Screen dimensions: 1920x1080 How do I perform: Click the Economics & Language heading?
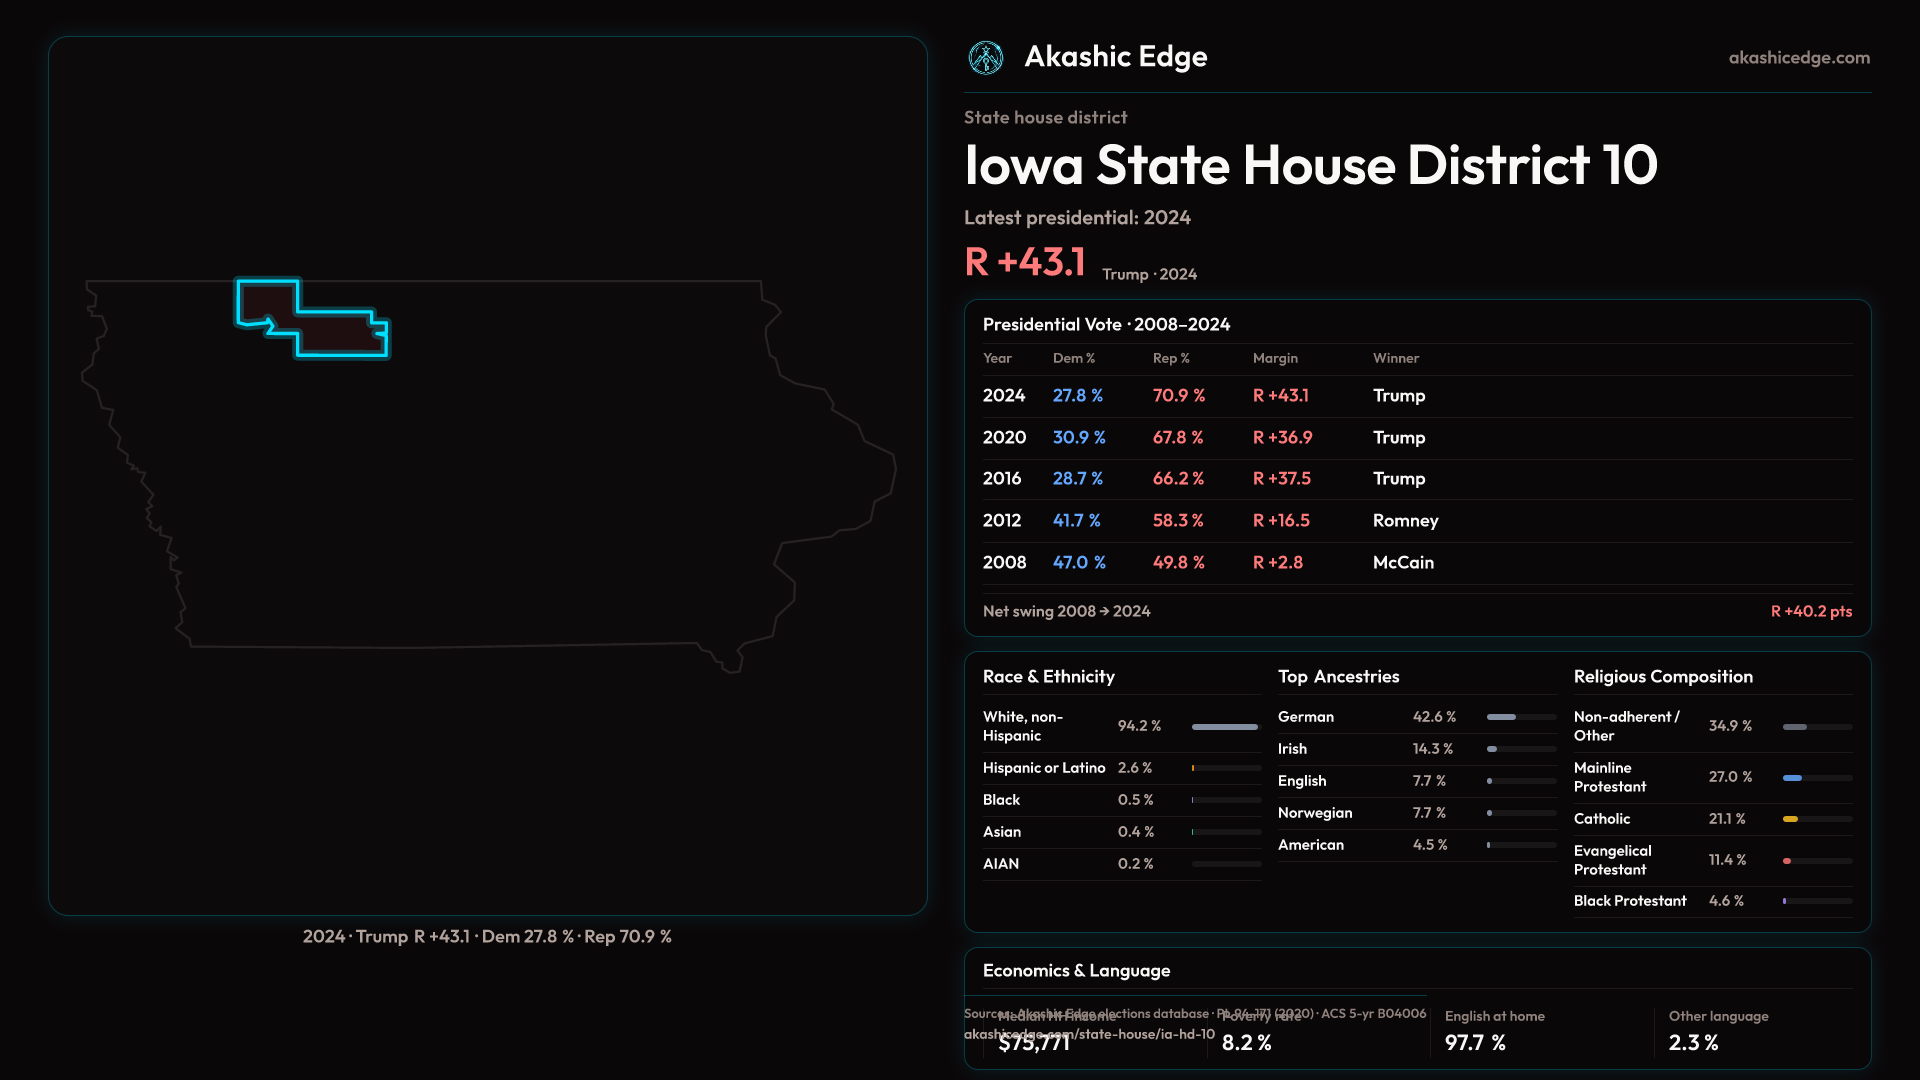tap(1076, 971)
